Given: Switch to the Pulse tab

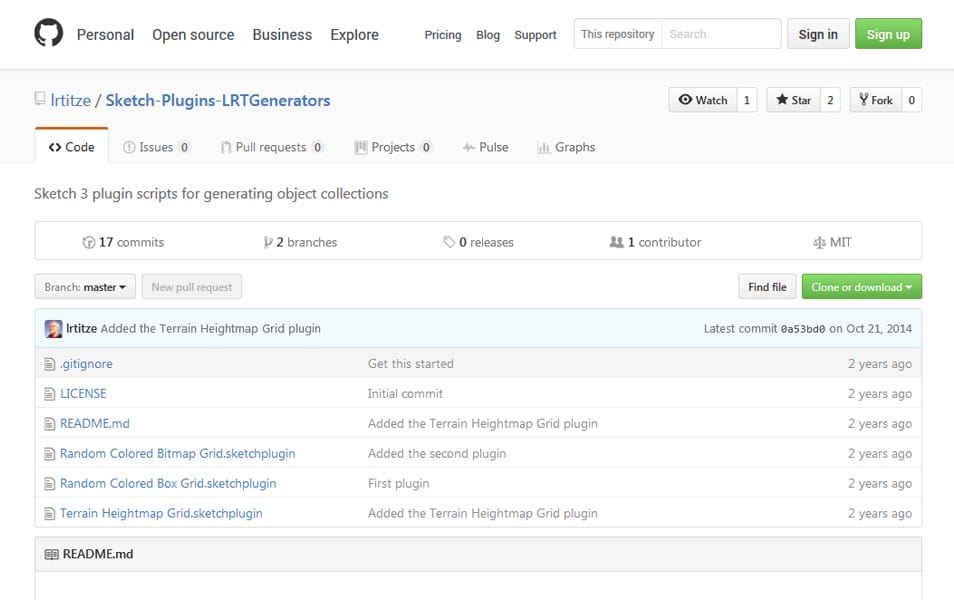Looking at the screenshot, I should 486,147.
